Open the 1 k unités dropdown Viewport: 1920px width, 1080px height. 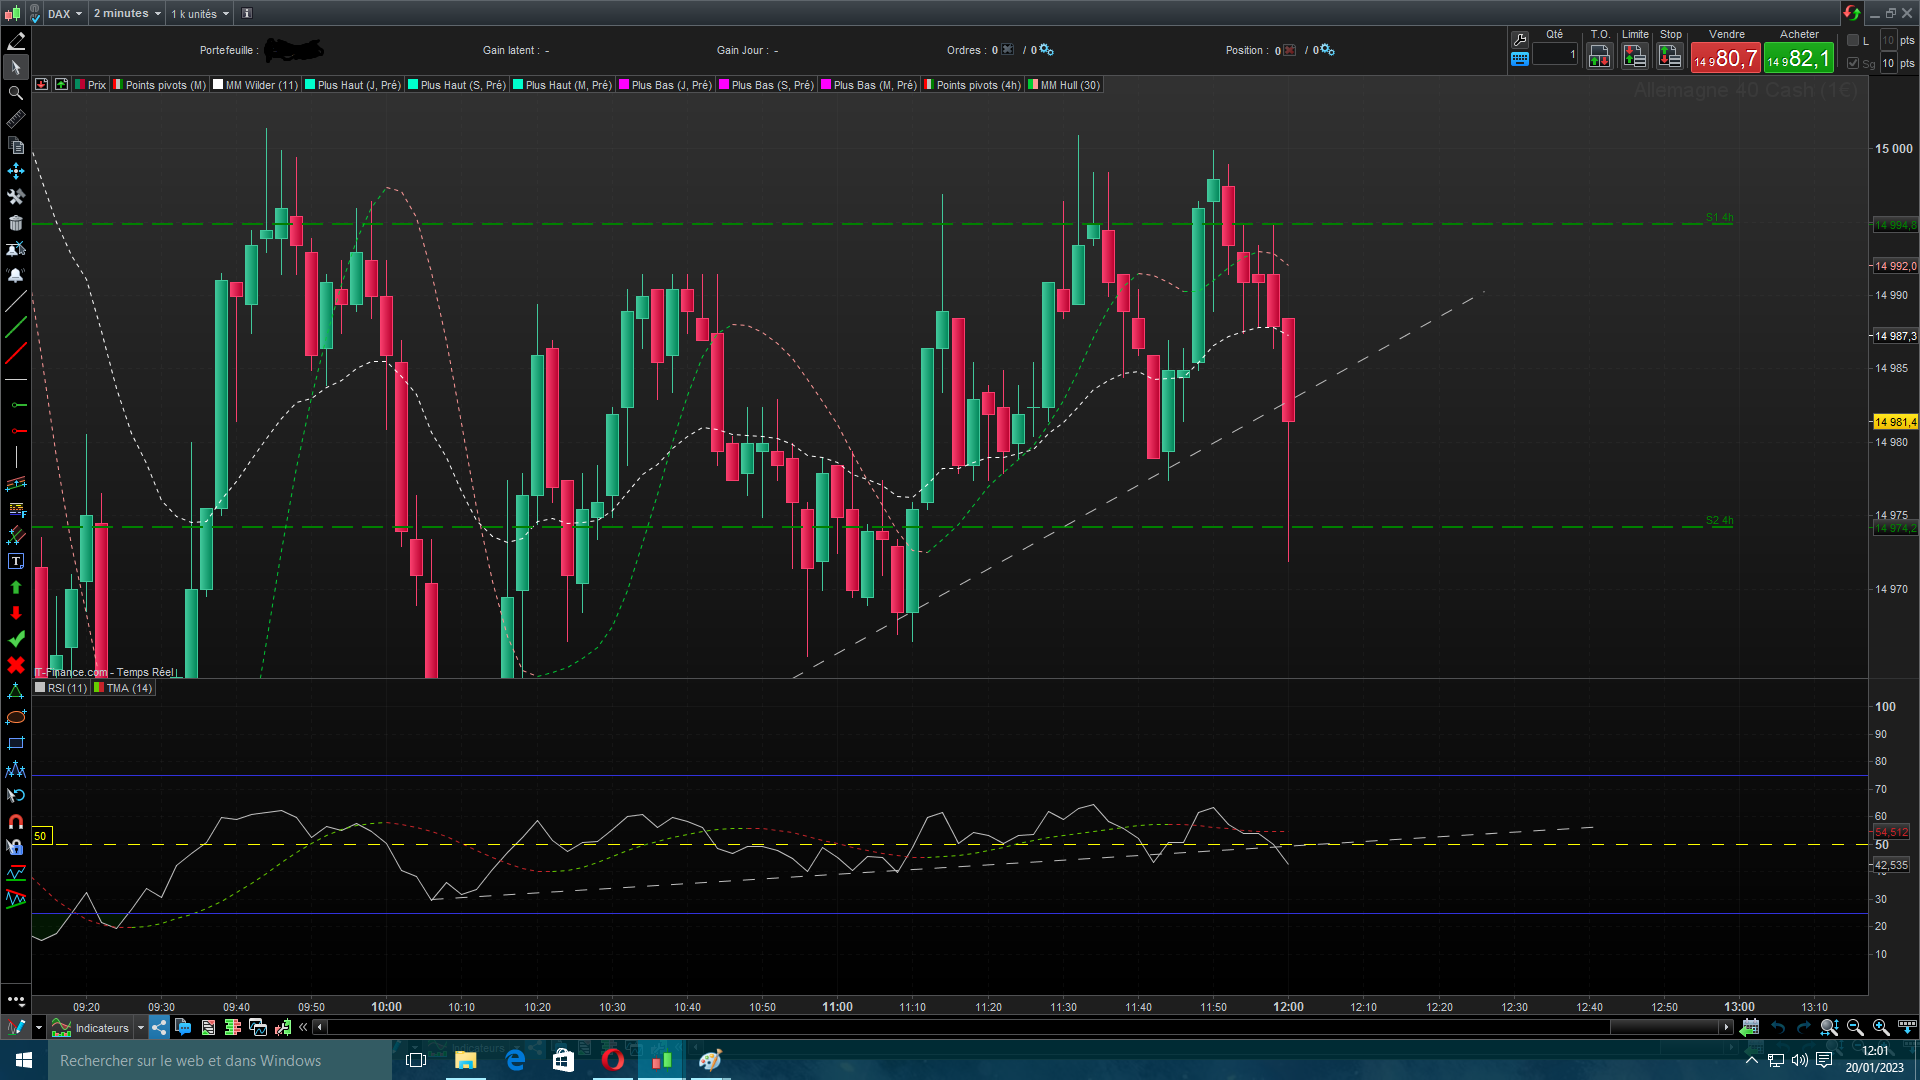pos(200,14)
